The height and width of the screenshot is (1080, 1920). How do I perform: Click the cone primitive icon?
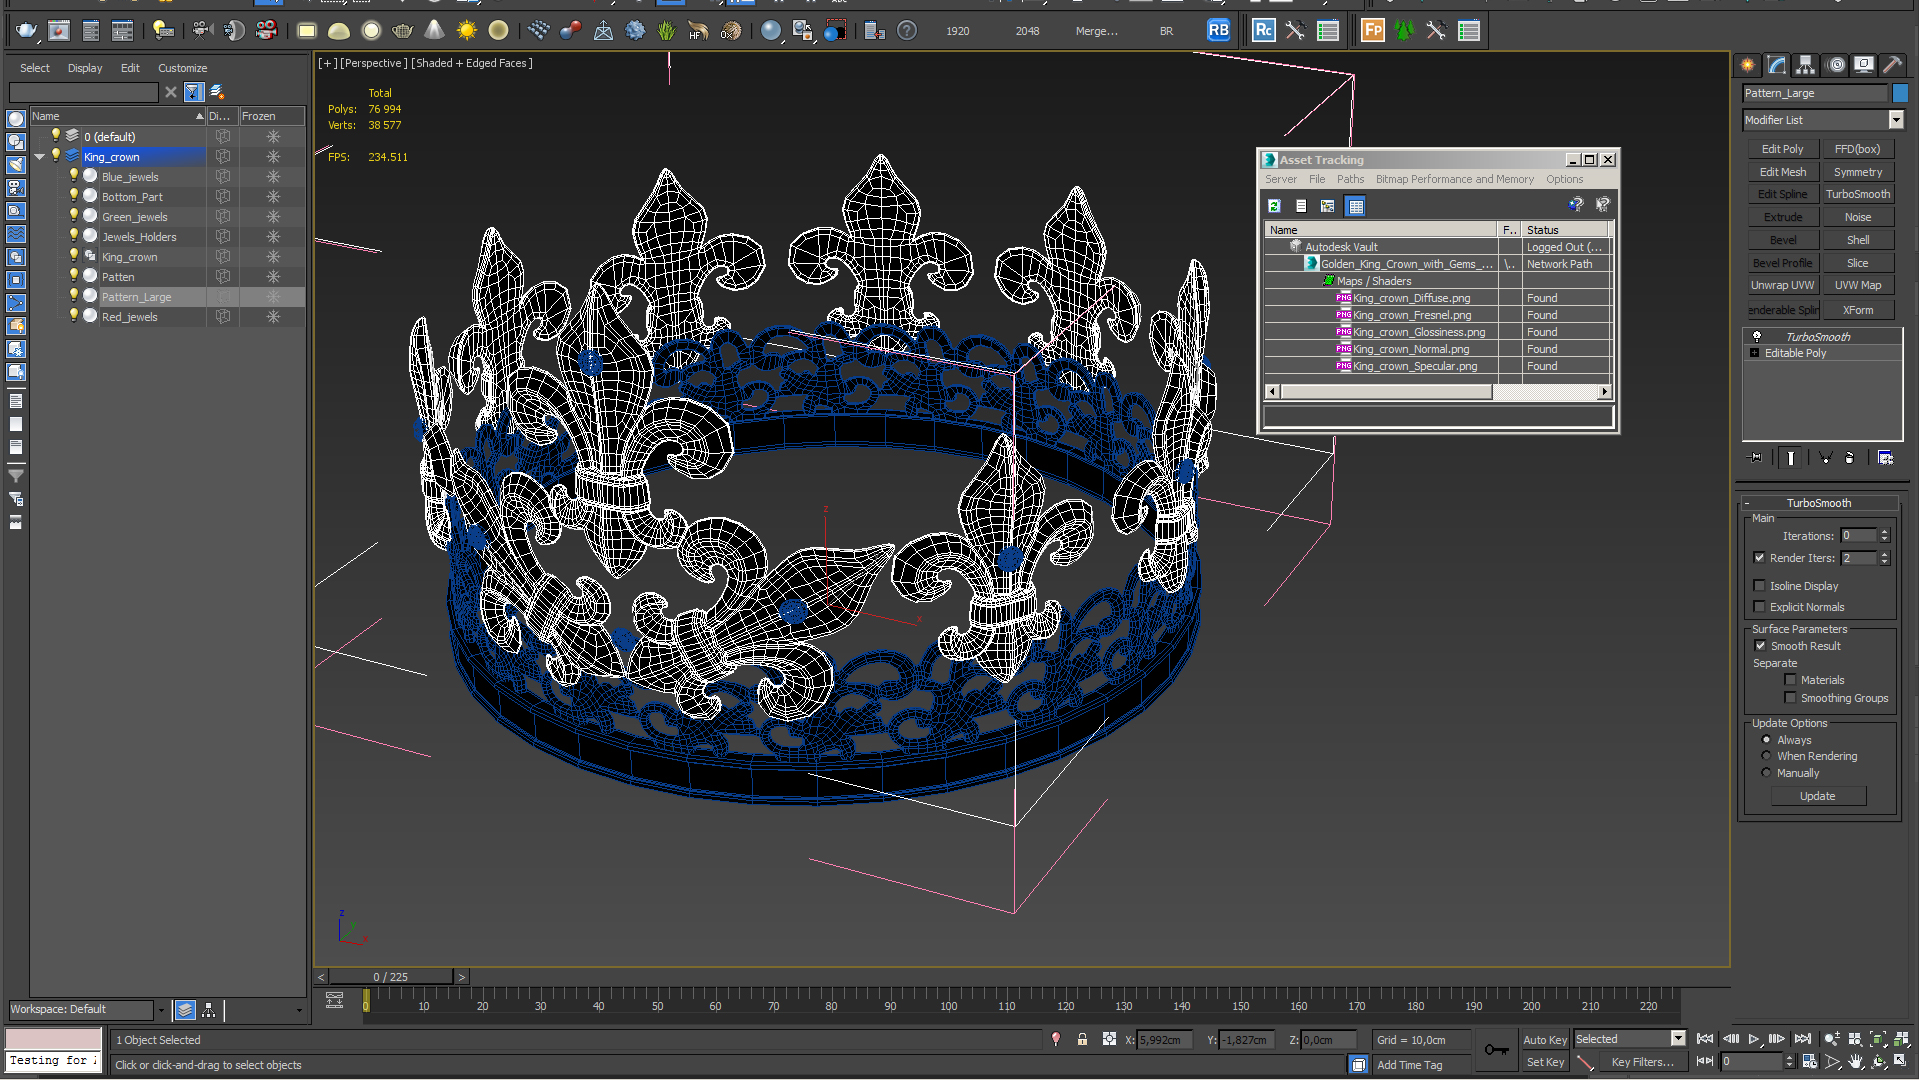[x=435, y=31]
